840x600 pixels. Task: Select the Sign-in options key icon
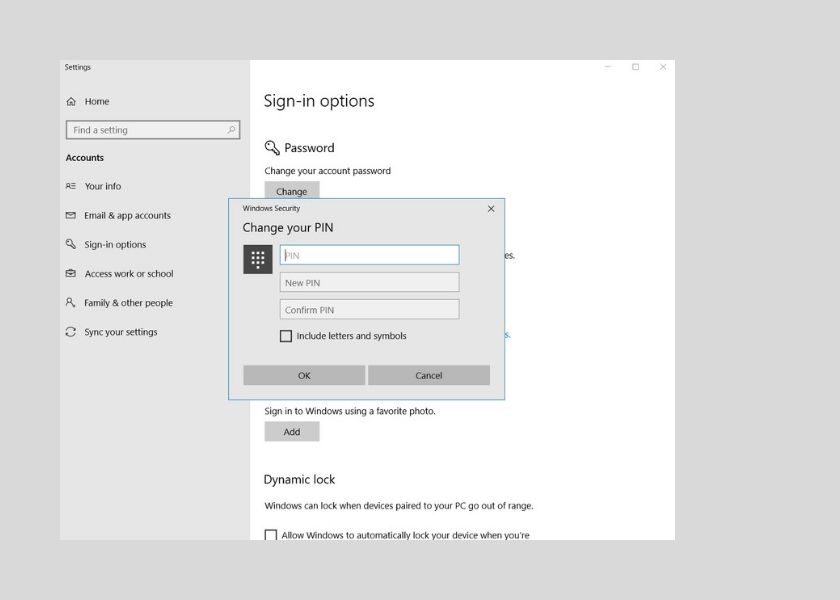point(70,244)
